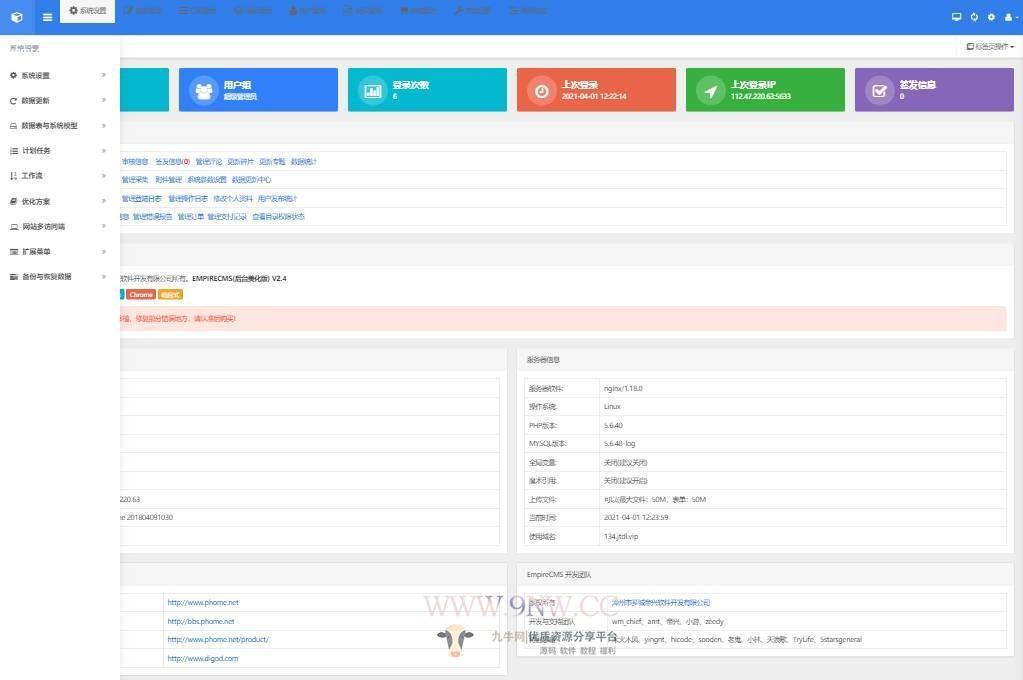Click the red Chrome badge
The height and width of the screenshot is (680, 1023).
141,295
